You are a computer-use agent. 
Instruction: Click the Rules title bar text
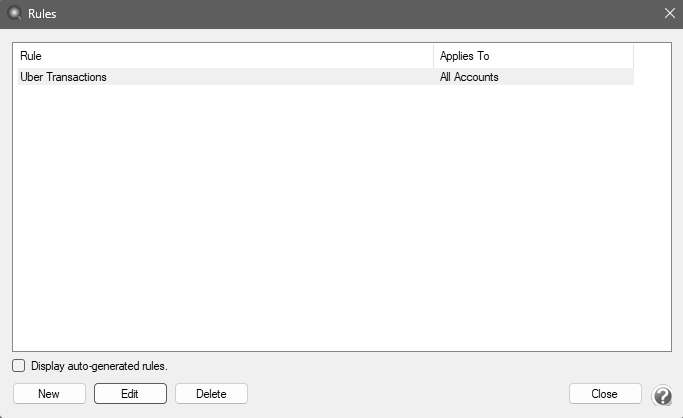point(41,14)
